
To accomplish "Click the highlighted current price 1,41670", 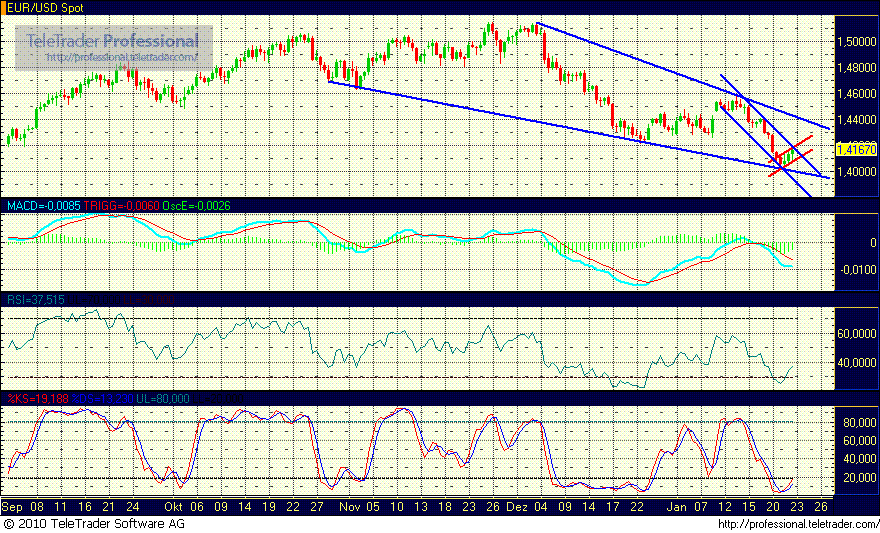I will pyautogui.click(x=856, y=150).
